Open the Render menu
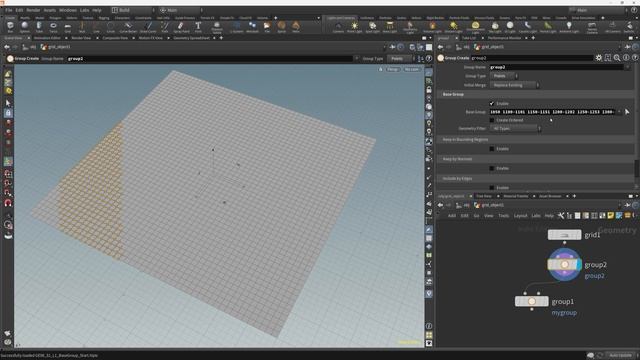The height and width of the screenshot is (360, 640). click(x=33, y=10)
